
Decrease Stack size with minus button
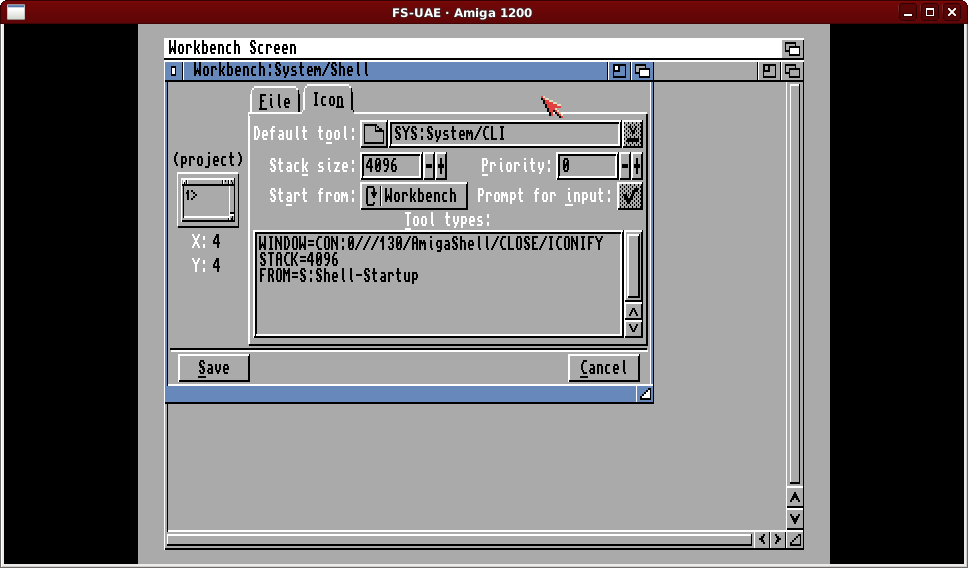pyautogui.click(x=429, y=165)
